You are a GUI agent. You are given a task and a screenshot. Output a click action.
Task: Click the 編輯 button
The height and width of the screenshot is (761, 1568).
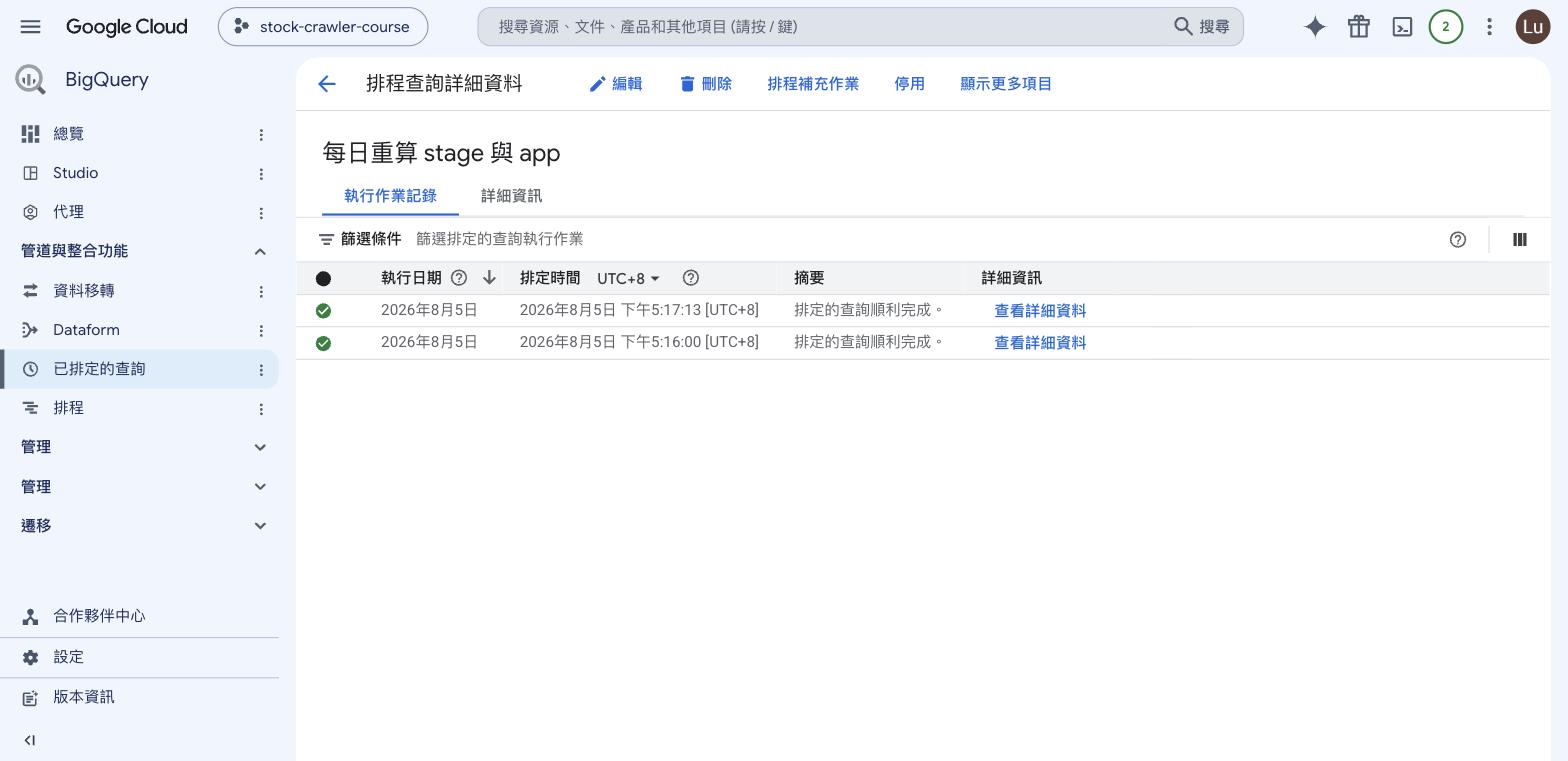tap(616, 84)
